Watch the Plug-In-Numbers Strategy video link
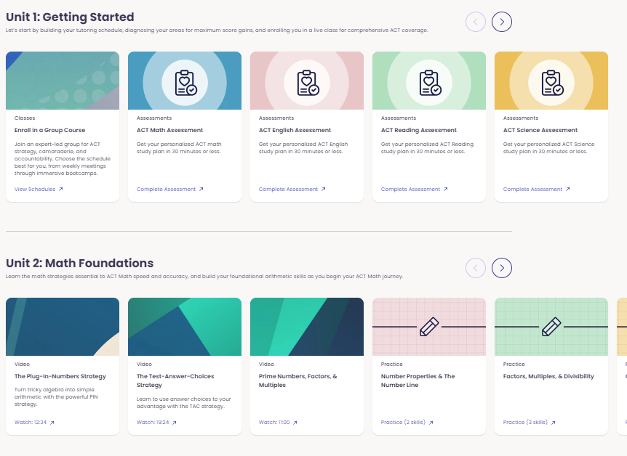This screenshot has width=627, height=456. click(x=34, y=422)
